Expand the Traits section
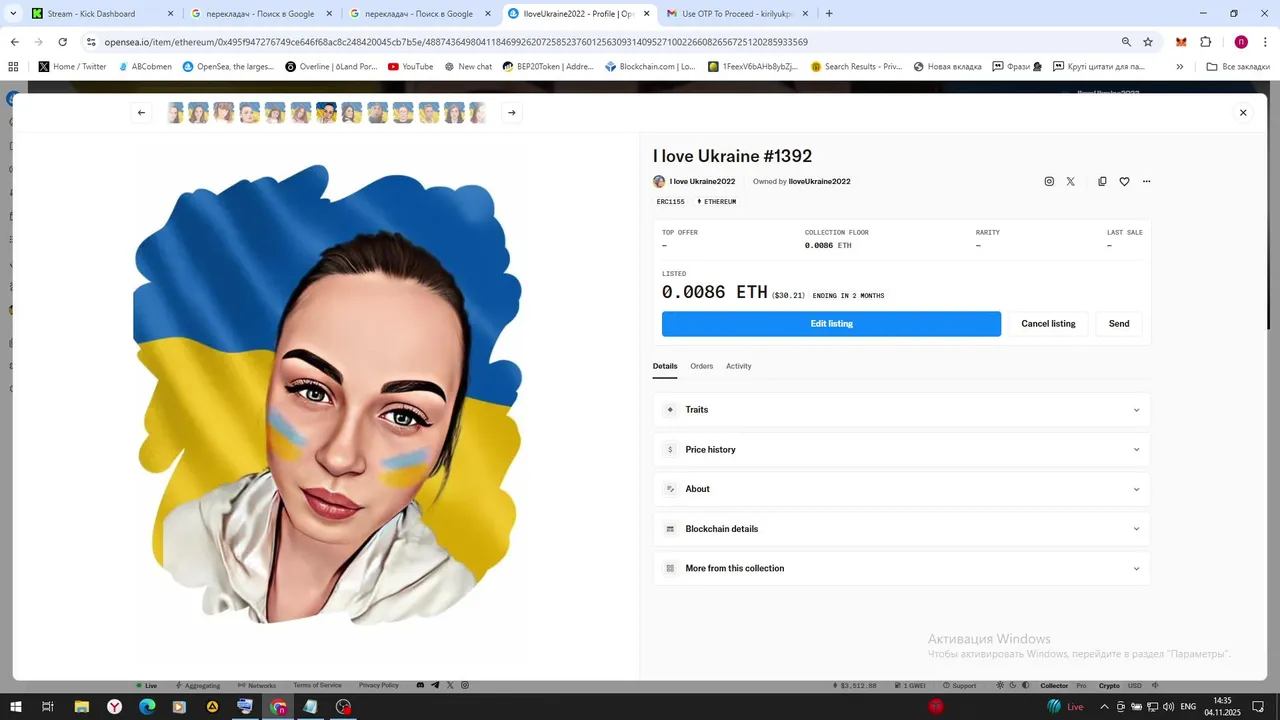1280x720 pixels. [x=902, y=410]
